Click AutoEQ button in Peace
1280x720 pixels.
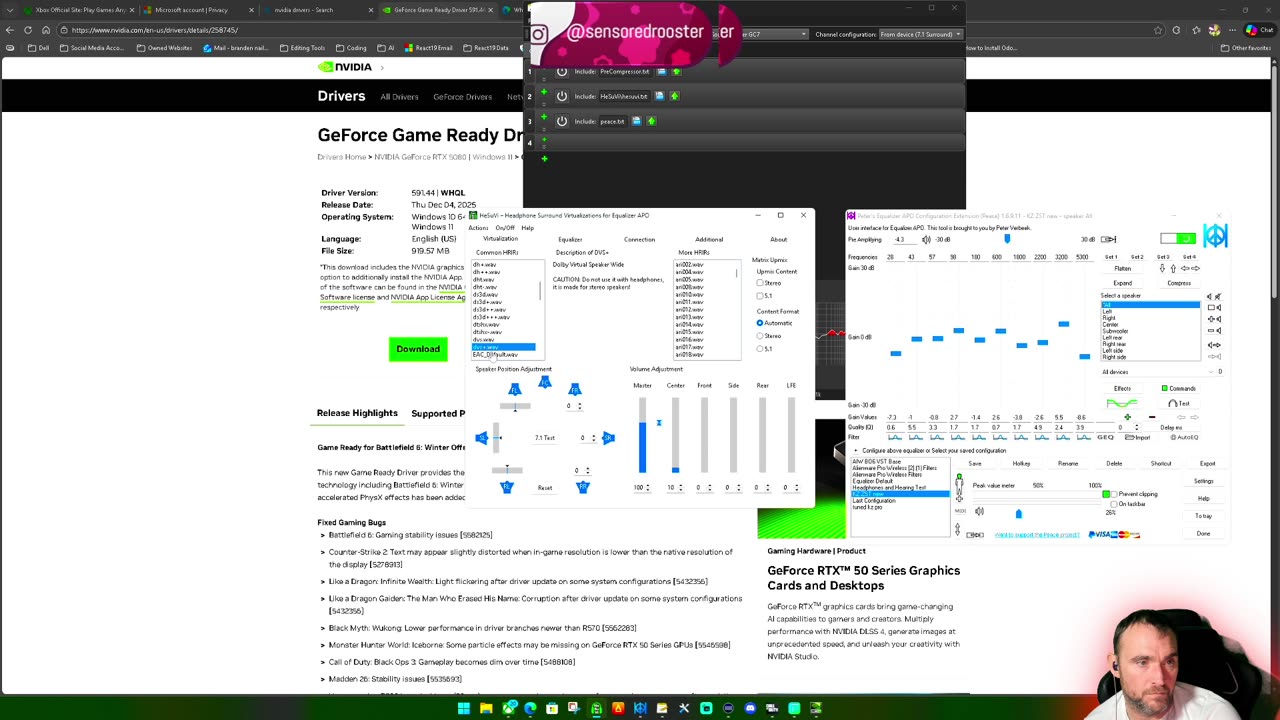coord(1184,437)
